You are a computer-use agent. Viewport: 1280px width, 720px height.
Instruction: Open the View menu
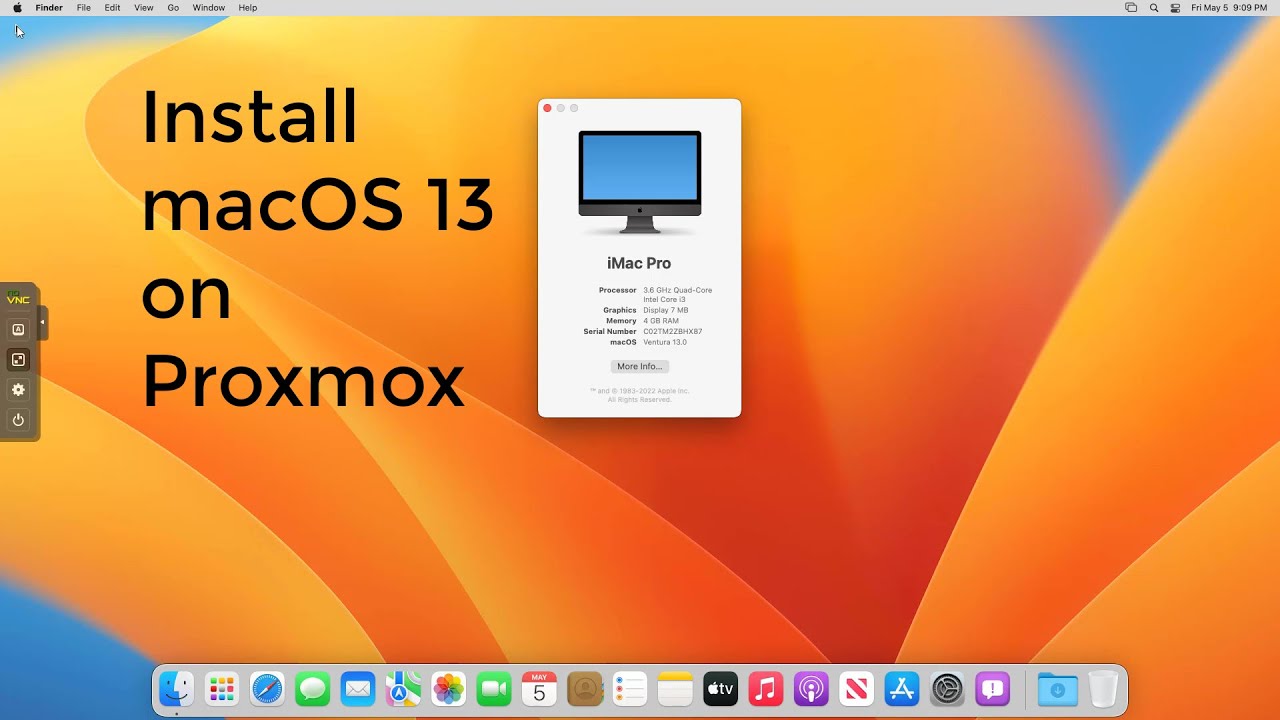[144, 7]
